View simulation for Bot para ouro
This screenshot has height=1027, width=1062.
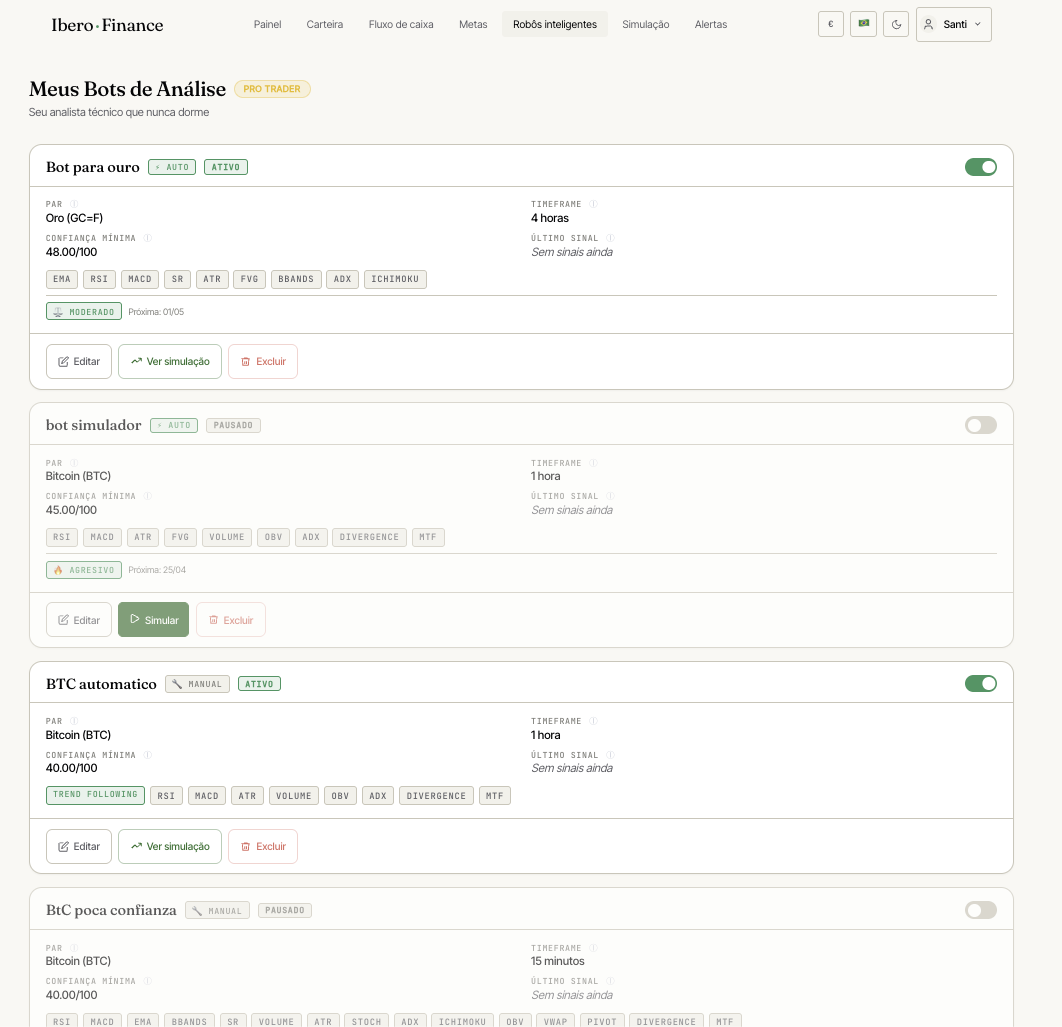(170, 361)
